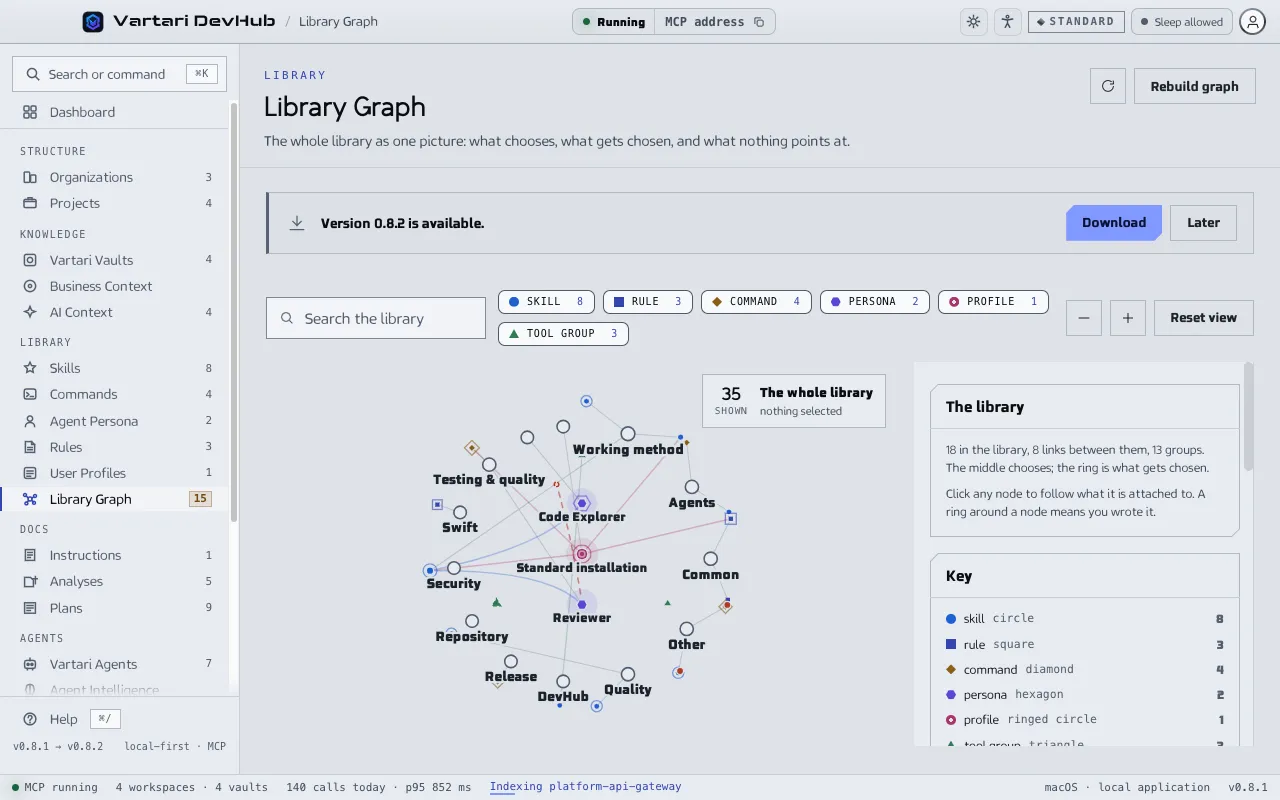This screenshot has width=1280, height=800.
Task: Toggle the PERSONA filter chip
Action: (875, 302)
